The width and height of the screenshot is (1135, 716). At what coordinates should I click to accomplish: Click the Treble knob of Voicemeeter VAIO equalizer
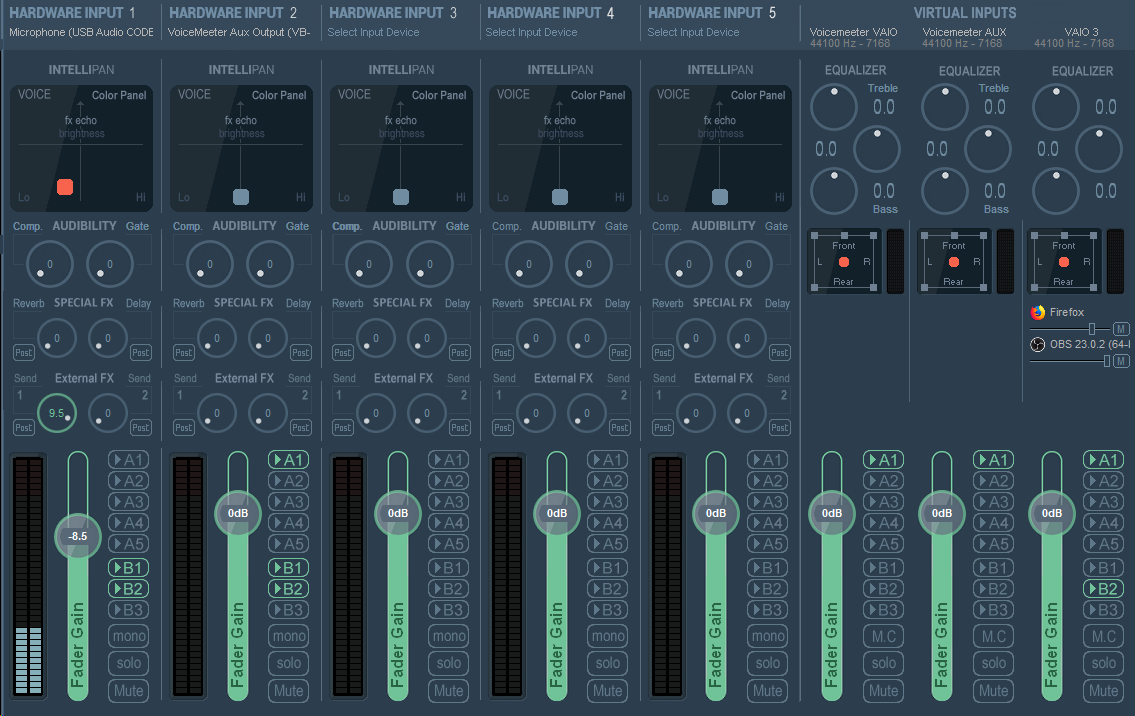834,107
